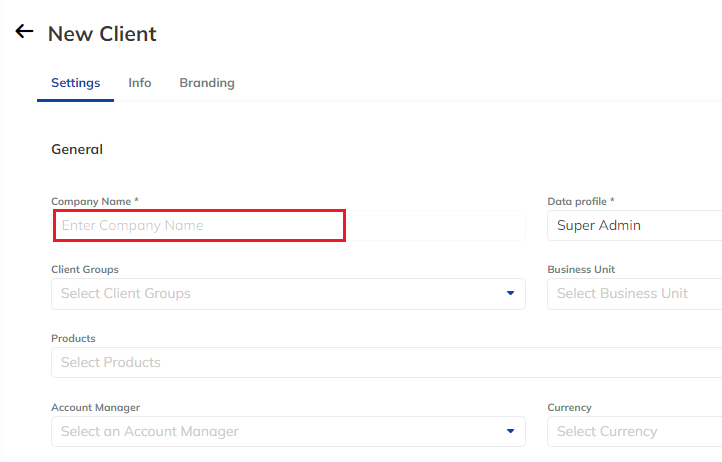The height and width of the screenshot is (462, 722).
Task: Open the Select Client Groups dropdown
Action: point(288,294)
